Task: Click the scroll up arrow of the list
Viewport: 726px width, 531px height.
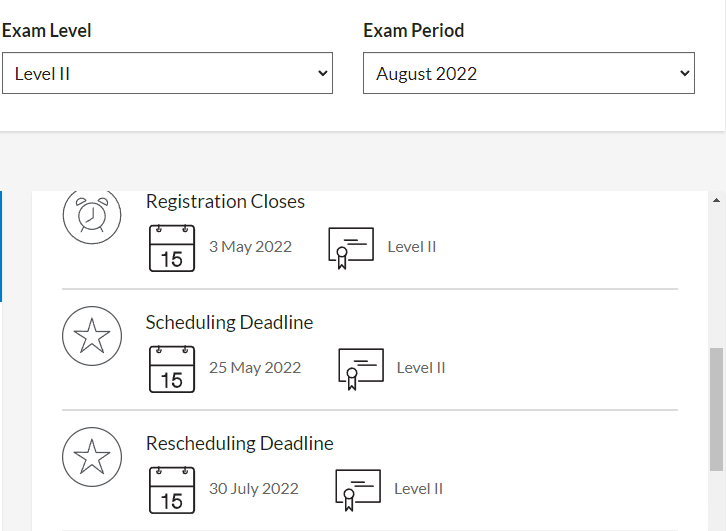Action: 716,200
